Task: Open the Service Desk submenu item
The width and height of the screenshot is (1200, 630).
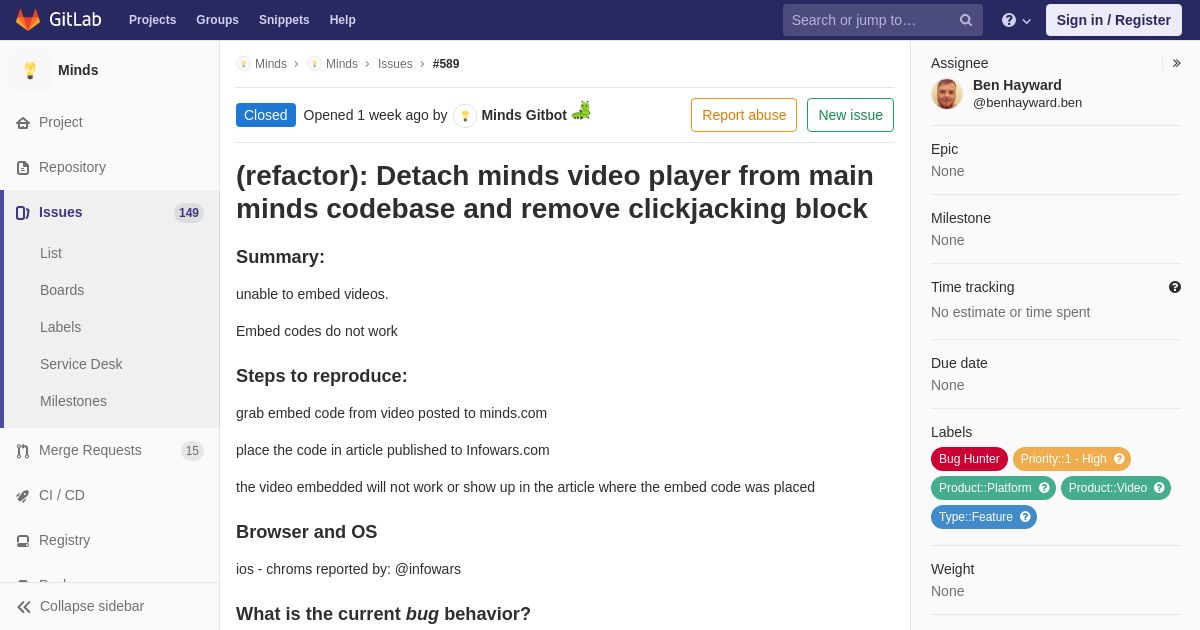Action: (81, 364)
